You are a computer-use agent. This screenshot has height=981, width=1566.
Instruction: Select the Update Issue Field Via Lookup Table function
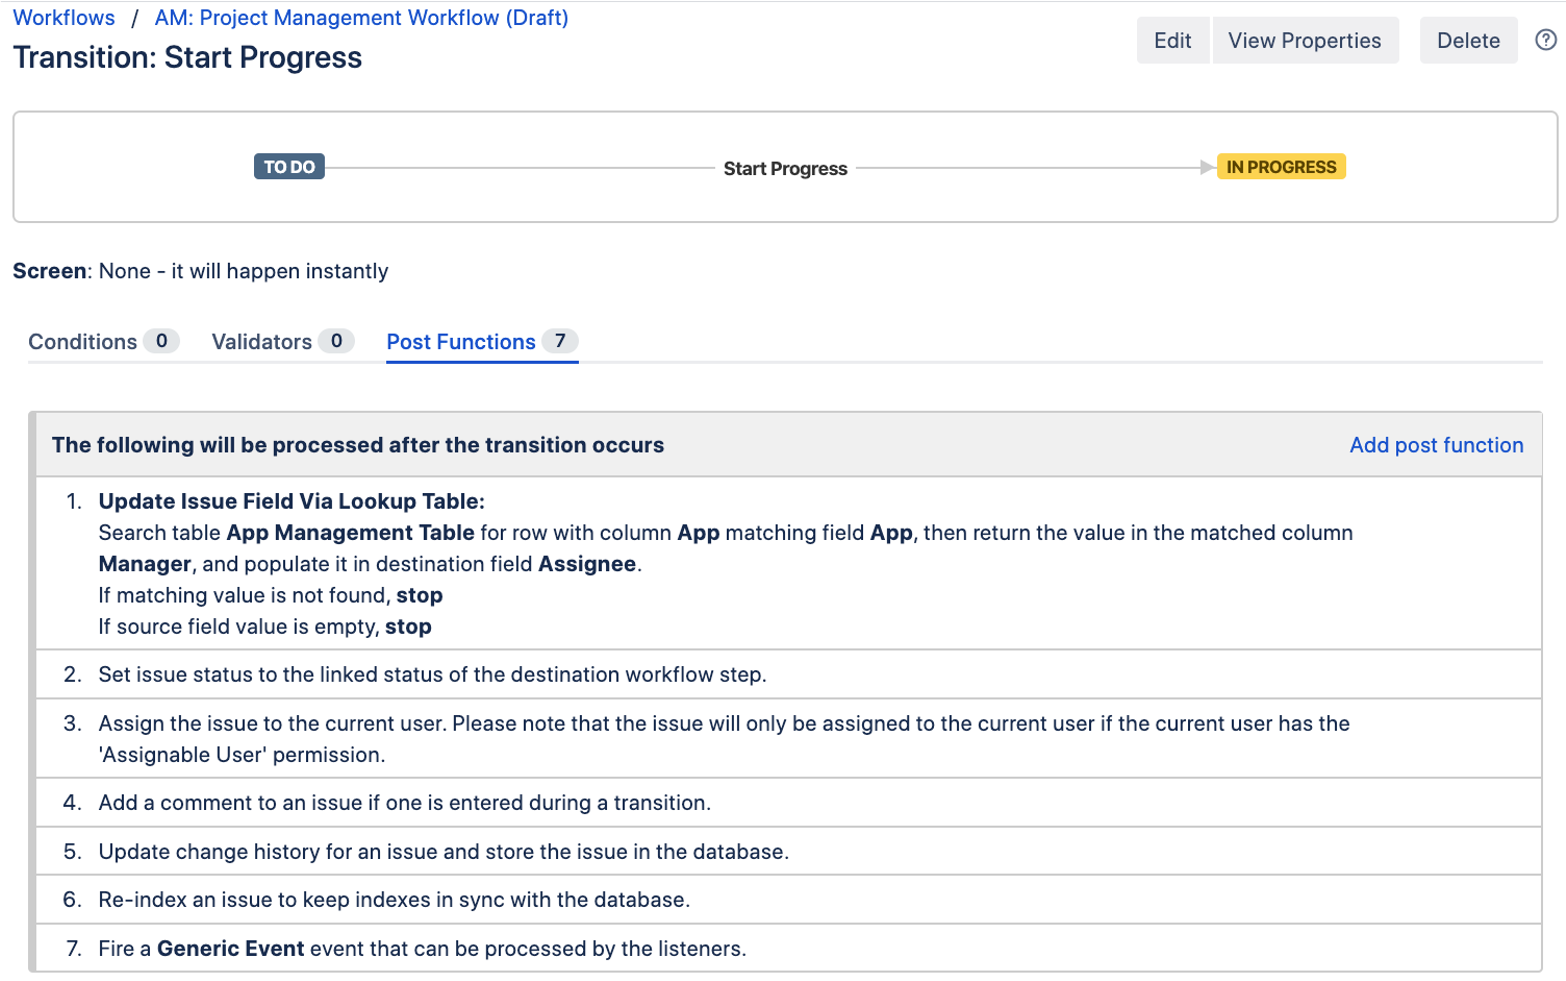point(291,502)
